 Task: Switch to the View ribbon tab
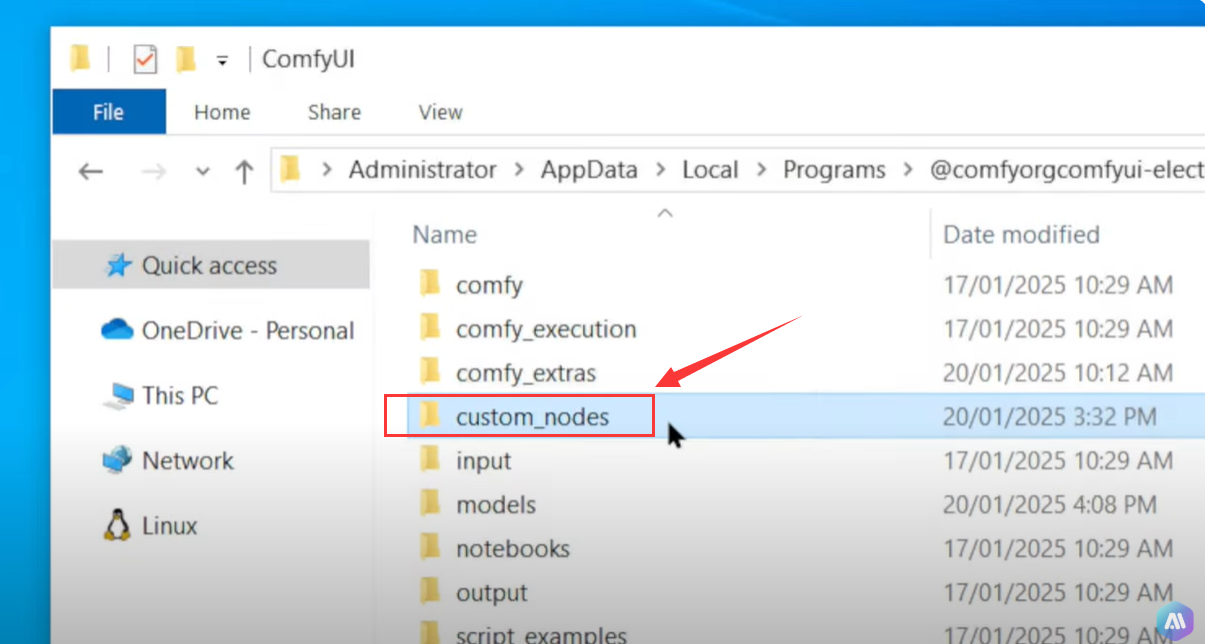440,112
